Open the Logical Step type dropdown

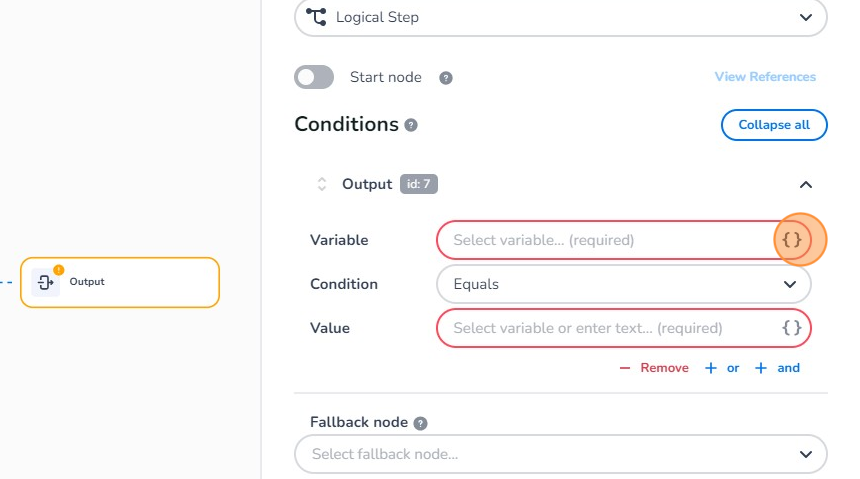[x=561, y=17]
